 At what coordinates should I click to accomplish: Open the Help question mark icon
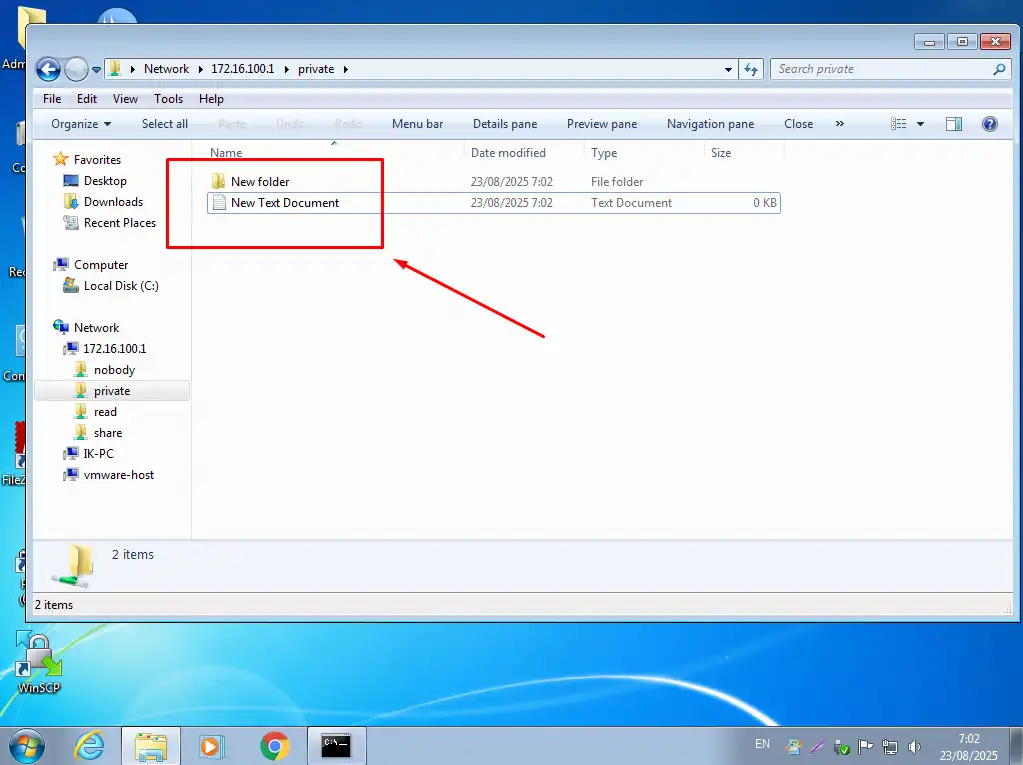pyautogui.click(x=989, y=124)
